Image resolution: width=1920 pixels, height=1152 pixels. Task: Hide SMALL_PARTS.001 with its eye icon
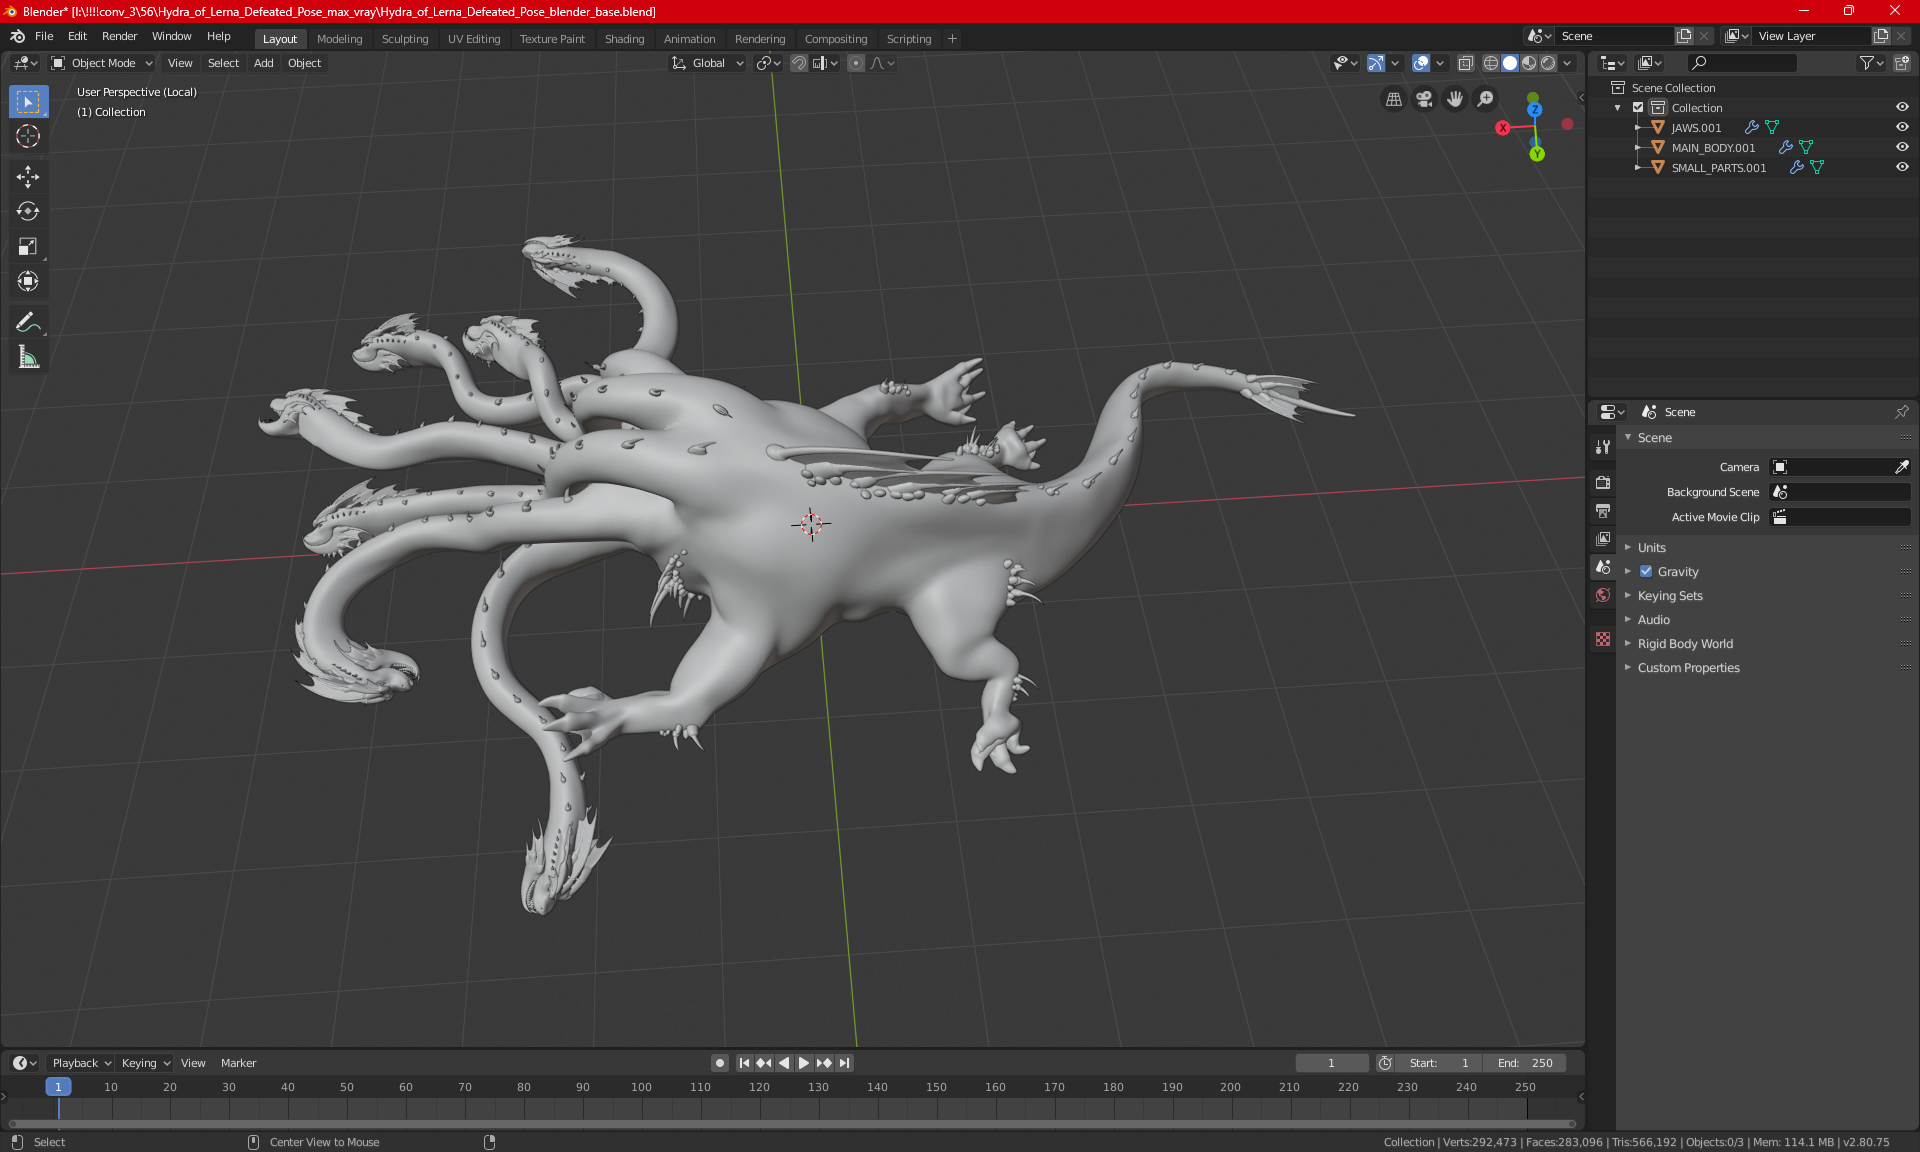click(x=1902, y=168)
